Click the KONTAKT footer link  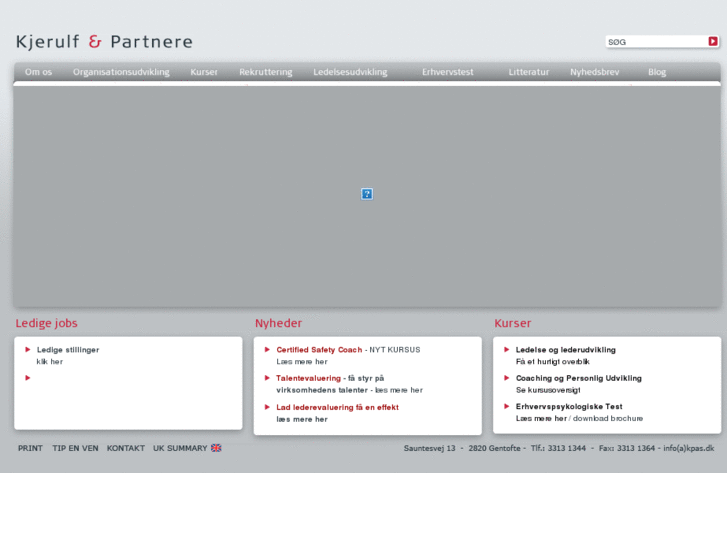[x=126, y=448]
